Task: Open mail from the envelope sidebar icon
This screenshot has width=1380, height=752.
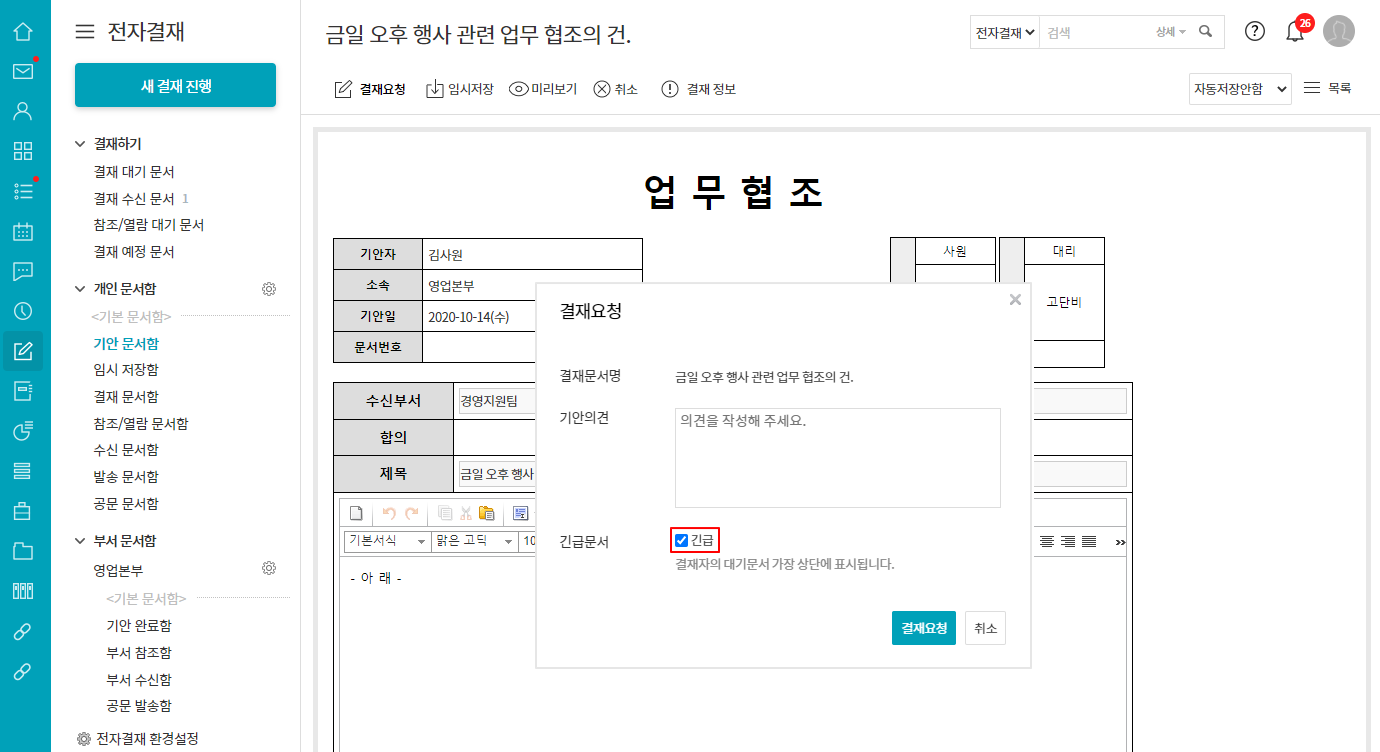Action: [23, 71]
